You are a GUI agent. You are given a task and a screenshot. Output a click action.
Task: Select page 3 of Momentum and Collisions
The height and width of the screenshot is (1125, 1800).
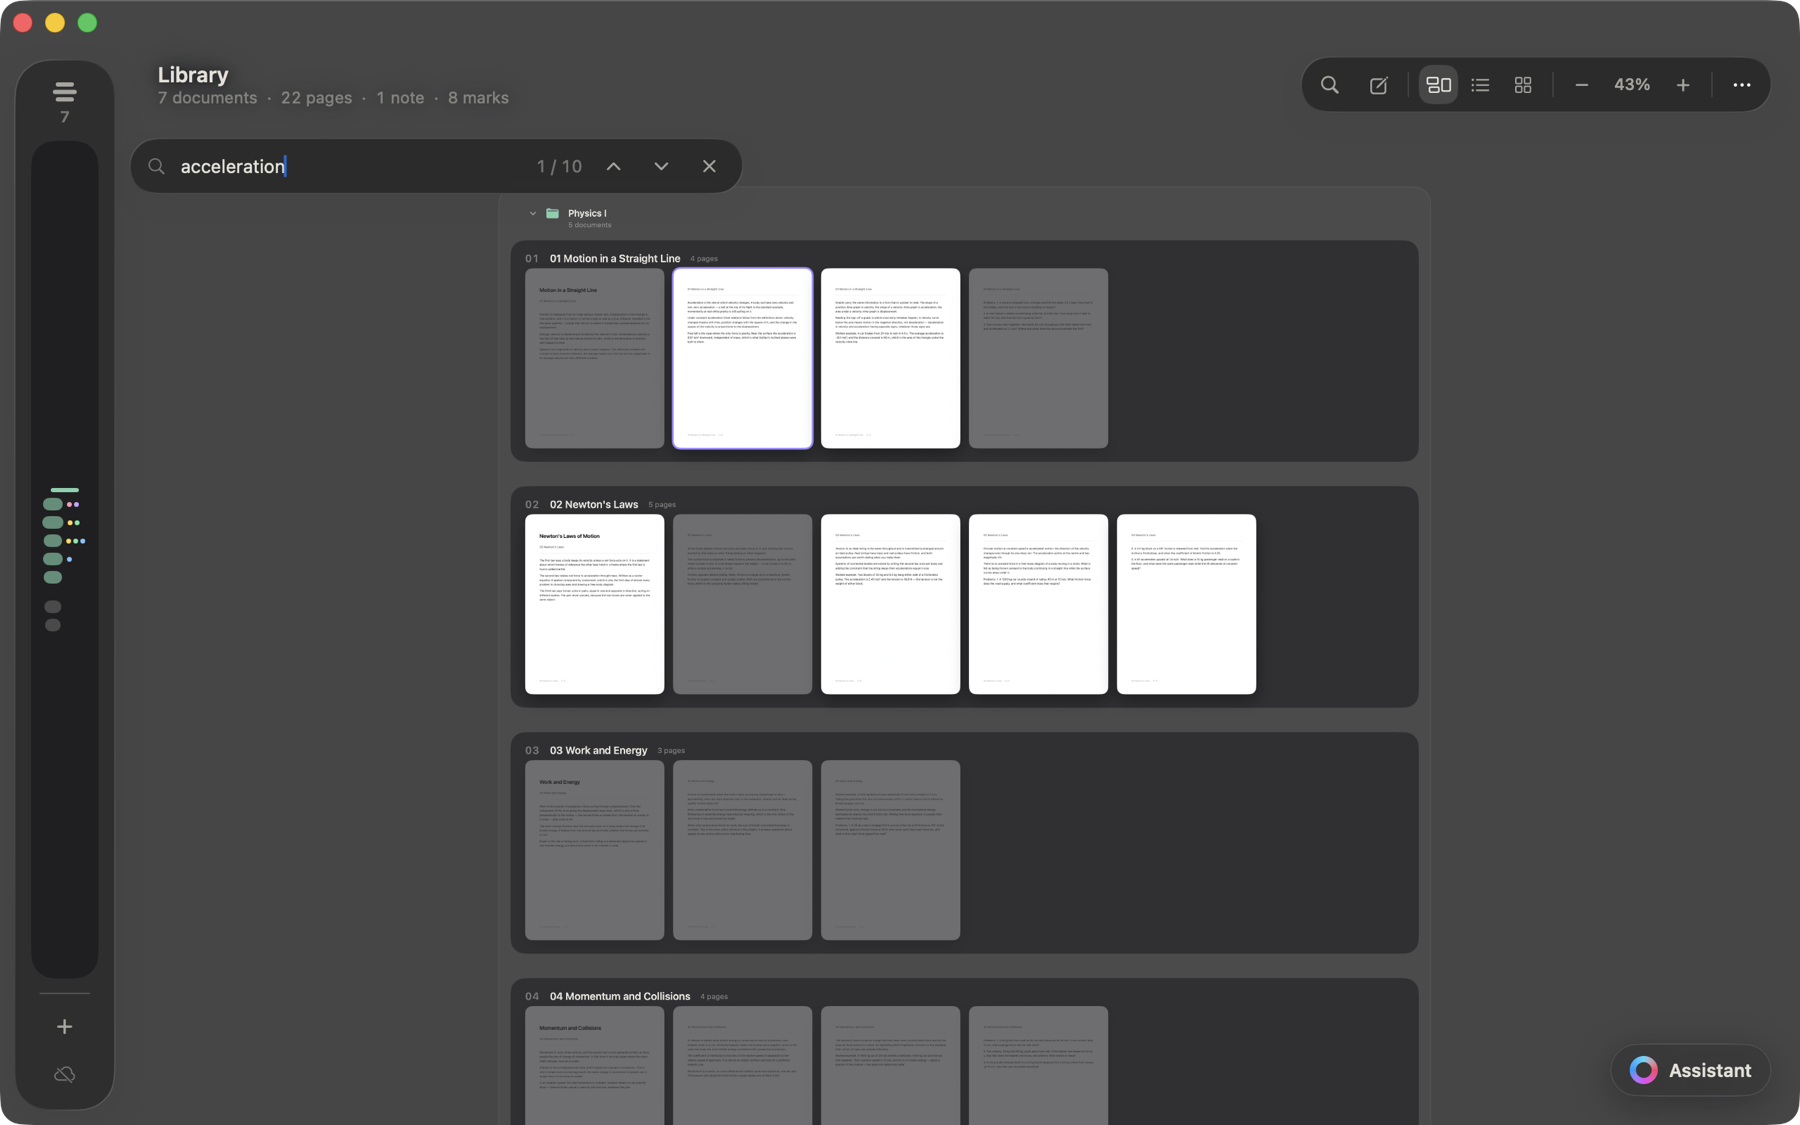890,1065
